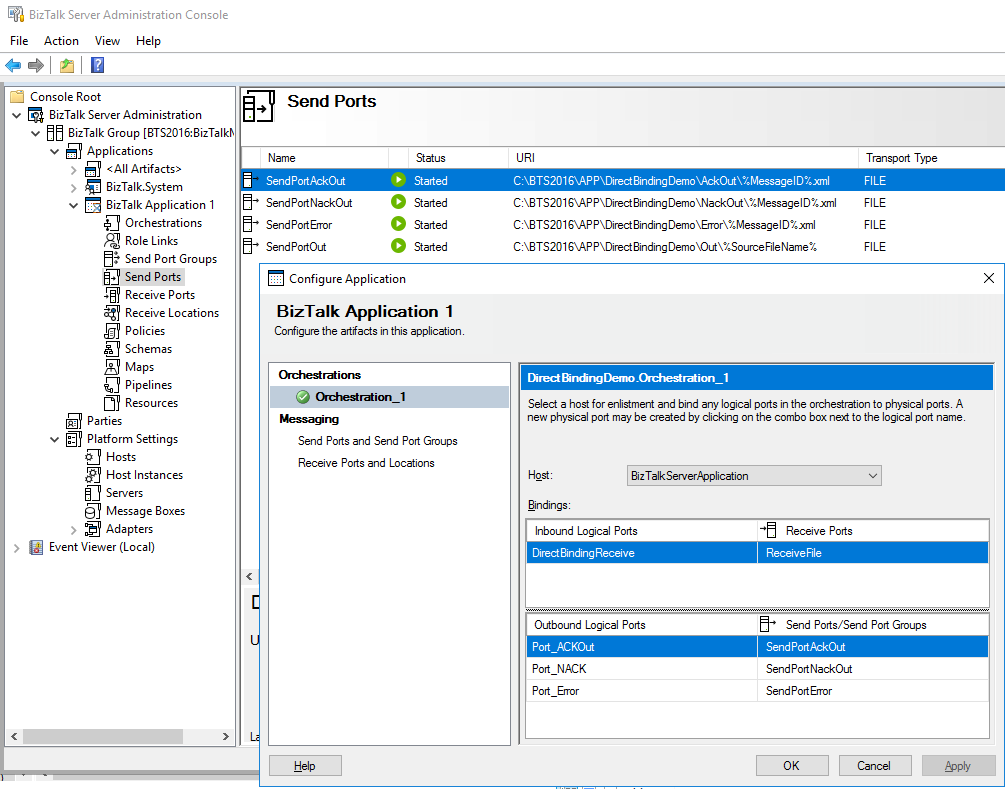Sort by the URI column header
The width and height of the screenshot is (1005, 789).
683,158
